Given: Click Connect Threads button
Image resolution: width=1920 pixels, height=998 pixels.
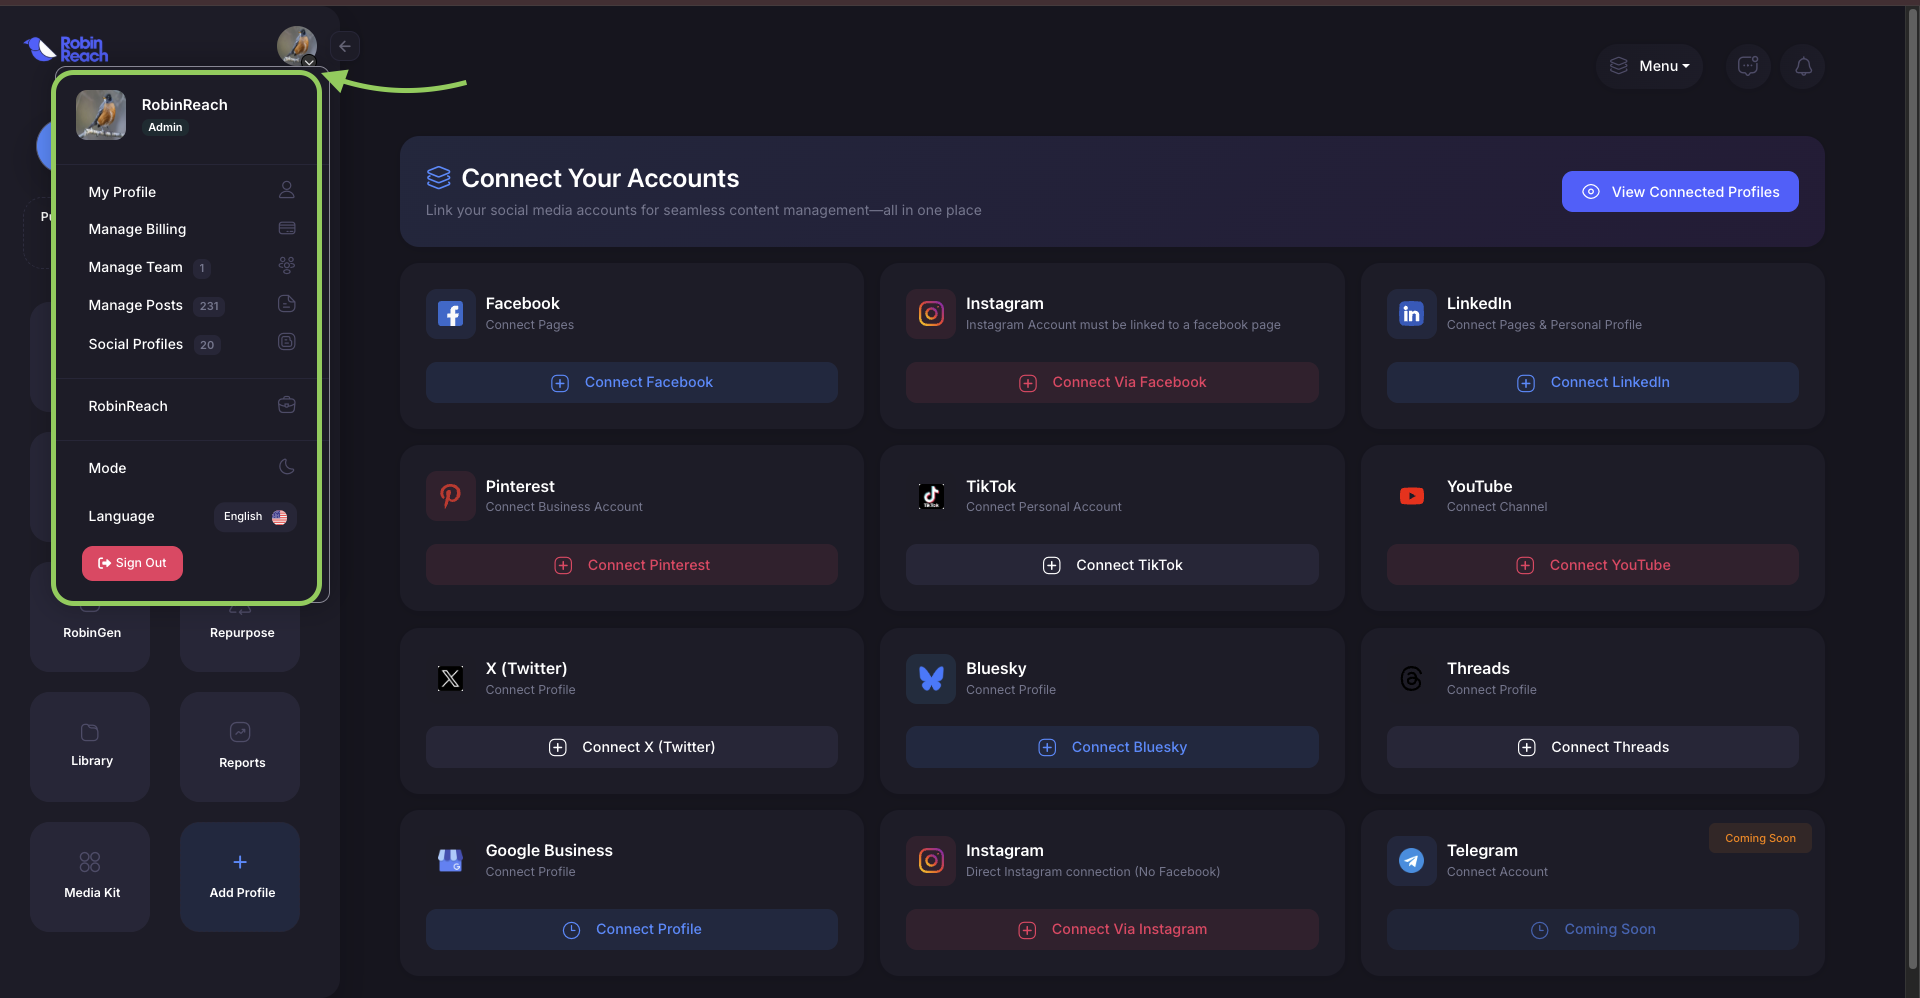Looking at the screenshot, I should click(x=1593, y=747).
